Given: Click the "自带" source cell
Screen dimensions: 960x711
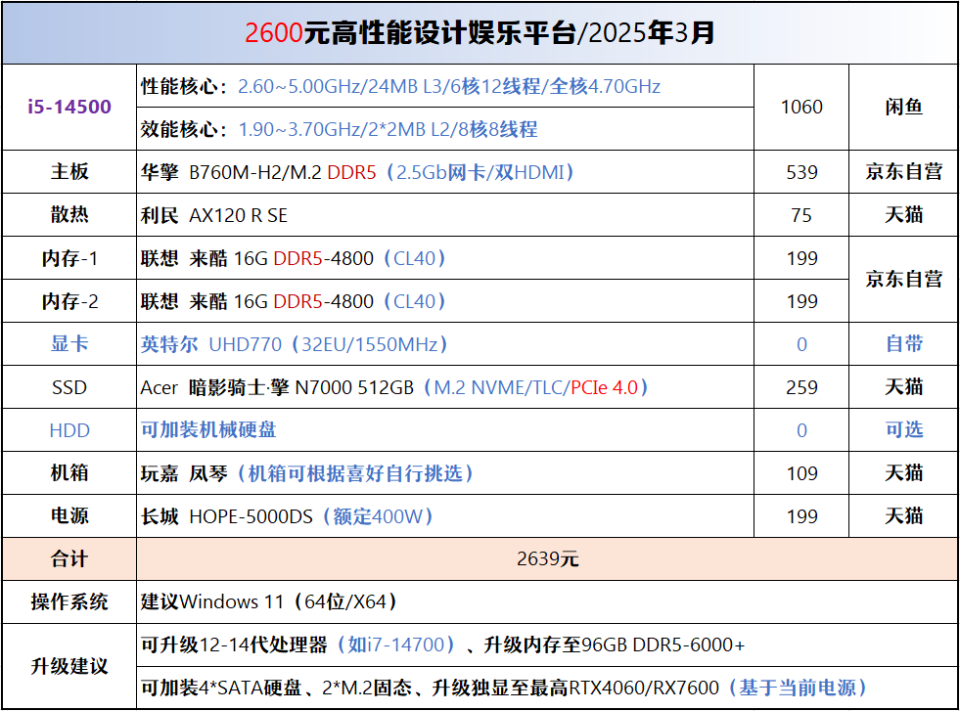Looking at the screenshot, I should click(904, 344).
